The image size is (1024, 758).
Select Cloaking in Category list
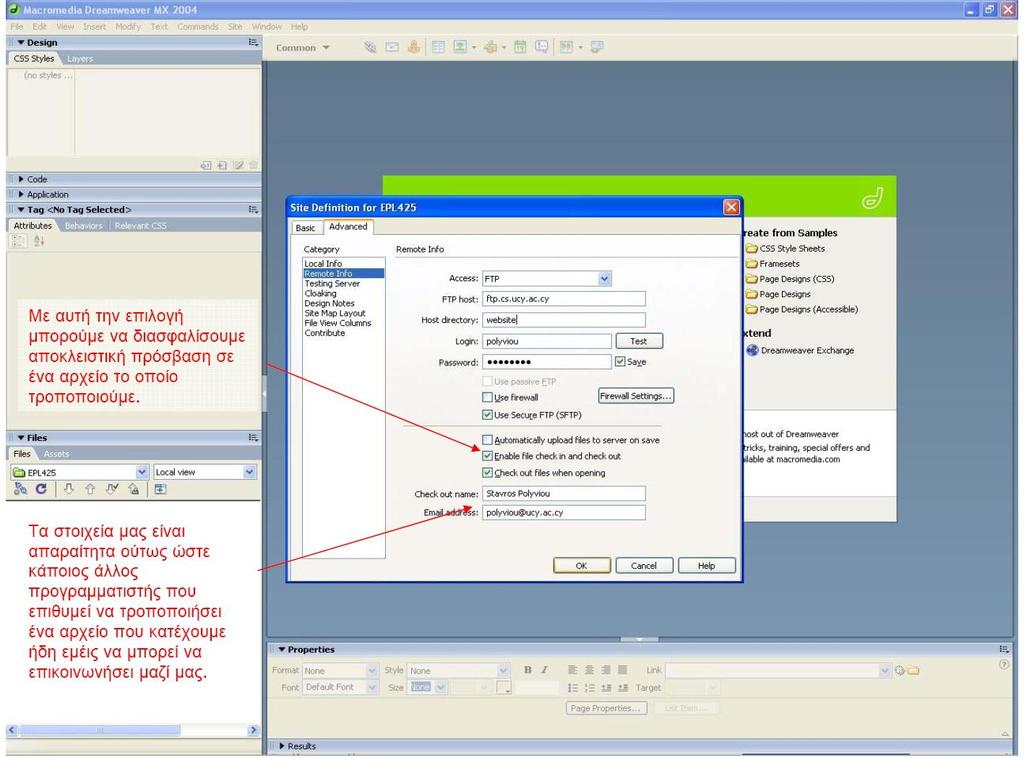coord(320,293)
